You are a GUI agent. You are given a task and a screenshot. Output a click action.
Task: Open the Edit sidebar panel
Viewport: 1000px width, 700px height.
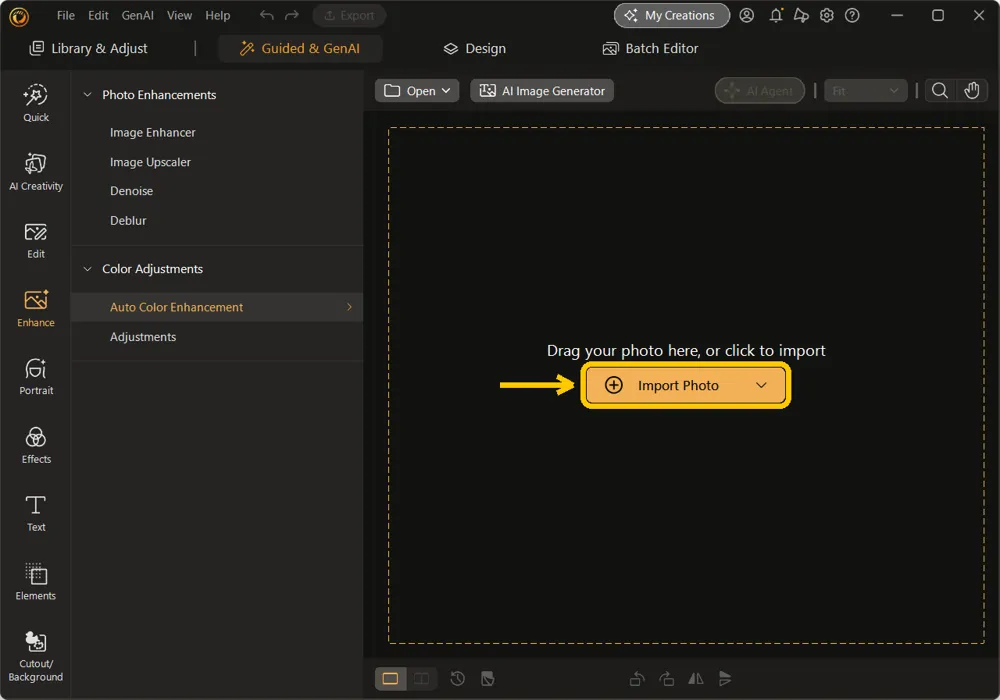(36, 240)
